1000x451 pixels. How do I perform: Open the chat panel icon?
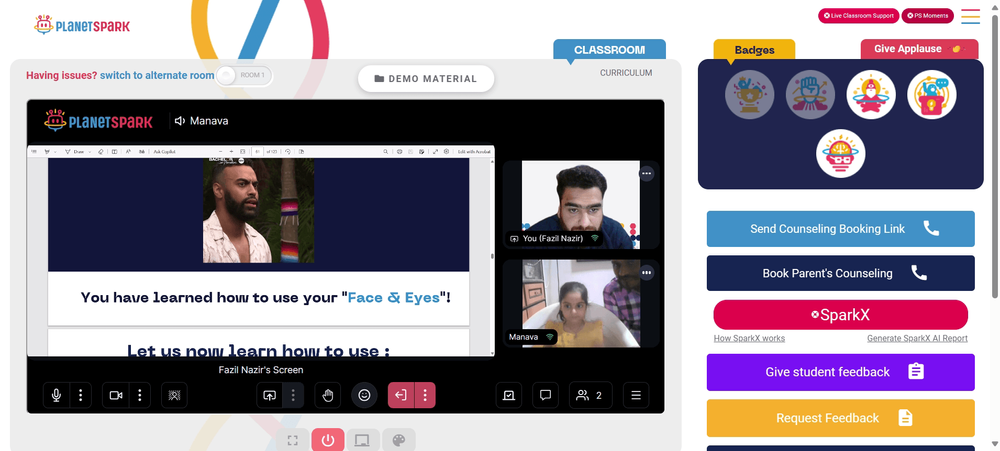(545, 396)
